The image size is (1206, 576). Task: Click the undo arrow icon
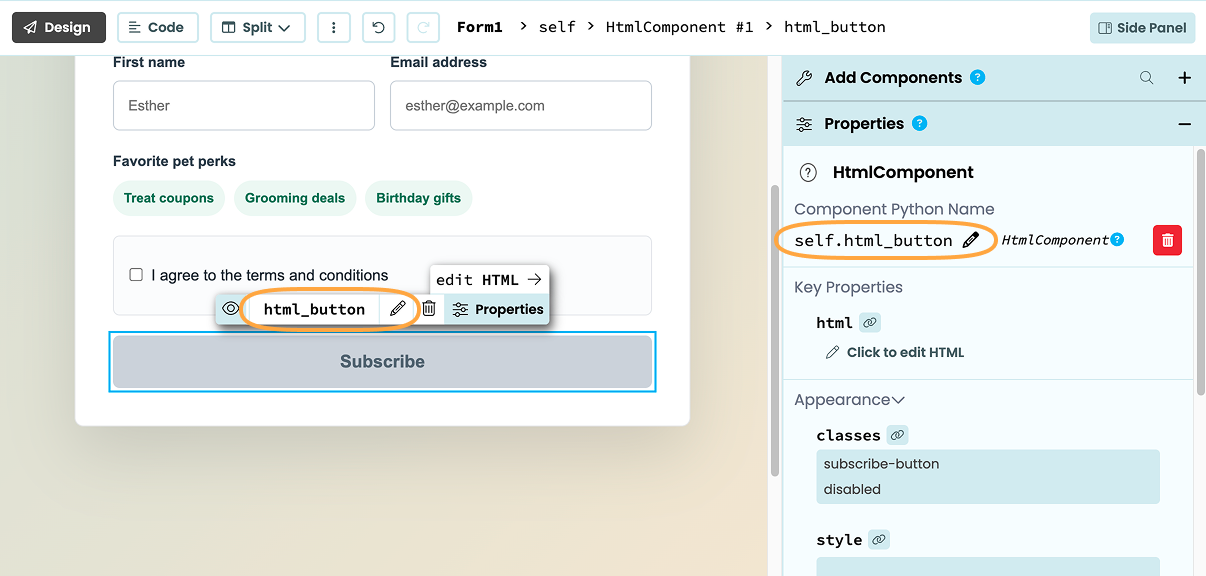pos(378,27)
